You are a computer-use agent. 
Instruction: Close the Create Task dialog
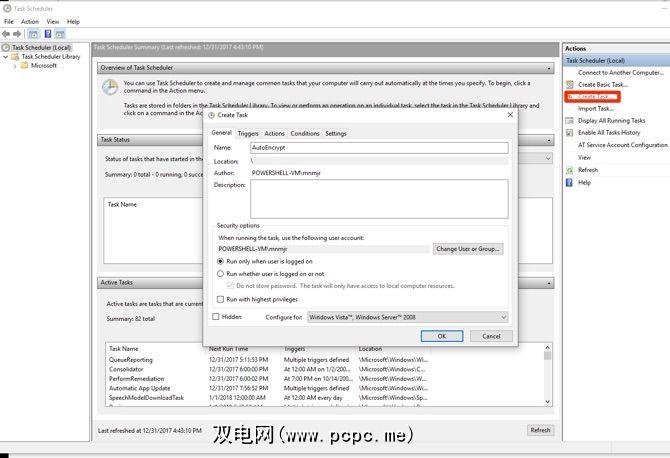click(x=510, y=115)
